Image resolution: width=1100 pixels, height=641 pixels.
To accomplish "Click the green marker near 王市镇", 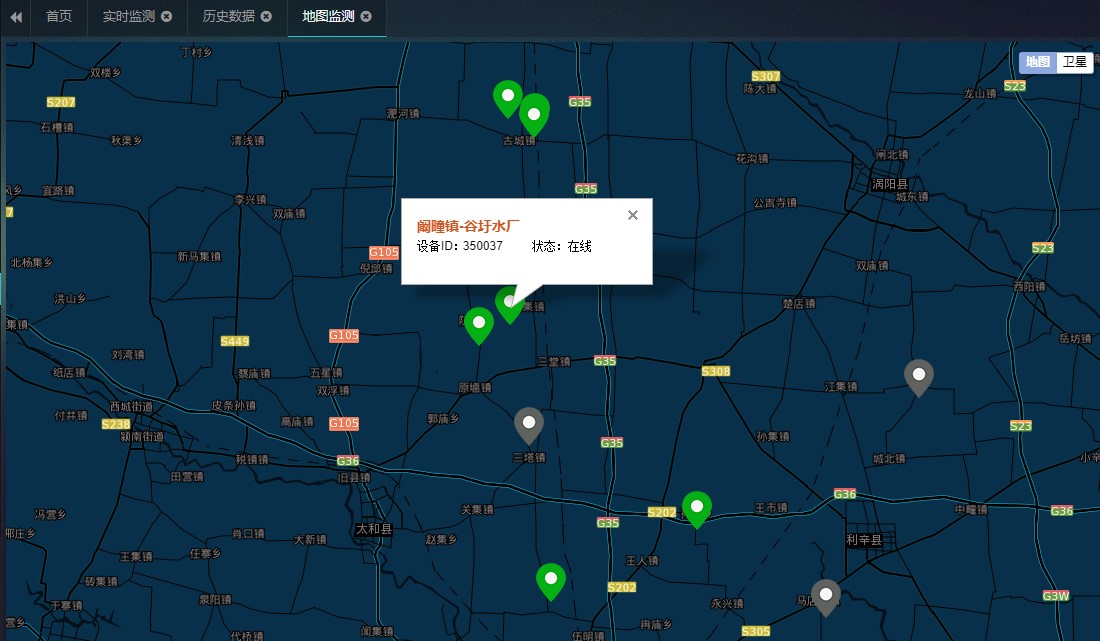I will (x=697, y=508).
